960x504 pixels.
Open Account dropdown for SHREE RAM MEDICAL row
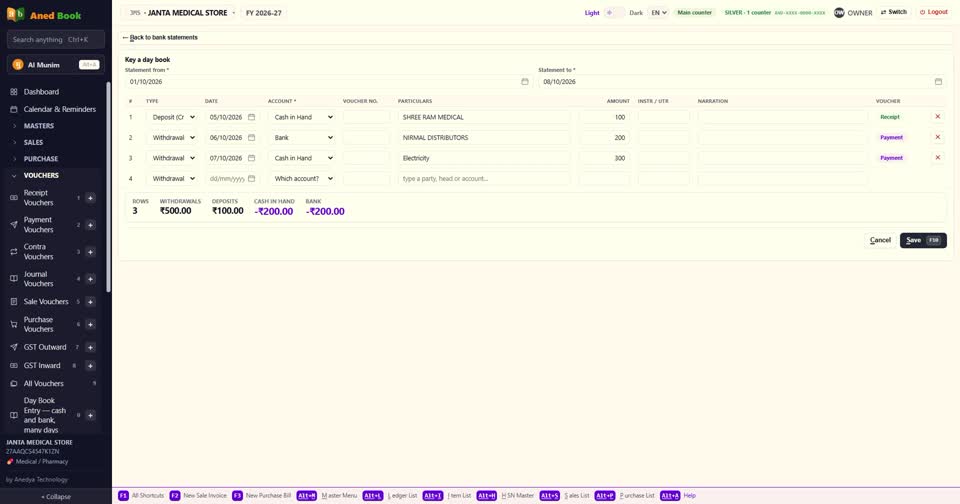302,117
